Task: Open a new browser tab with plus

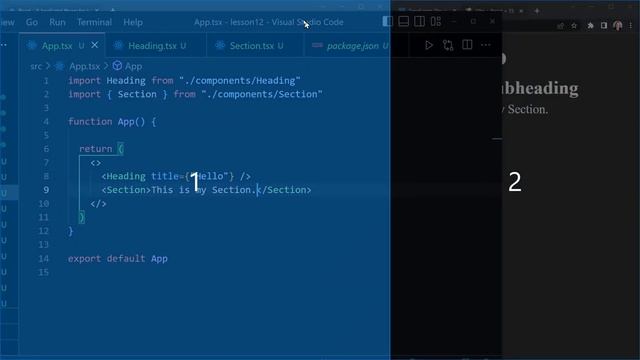Action: point(537,11)
